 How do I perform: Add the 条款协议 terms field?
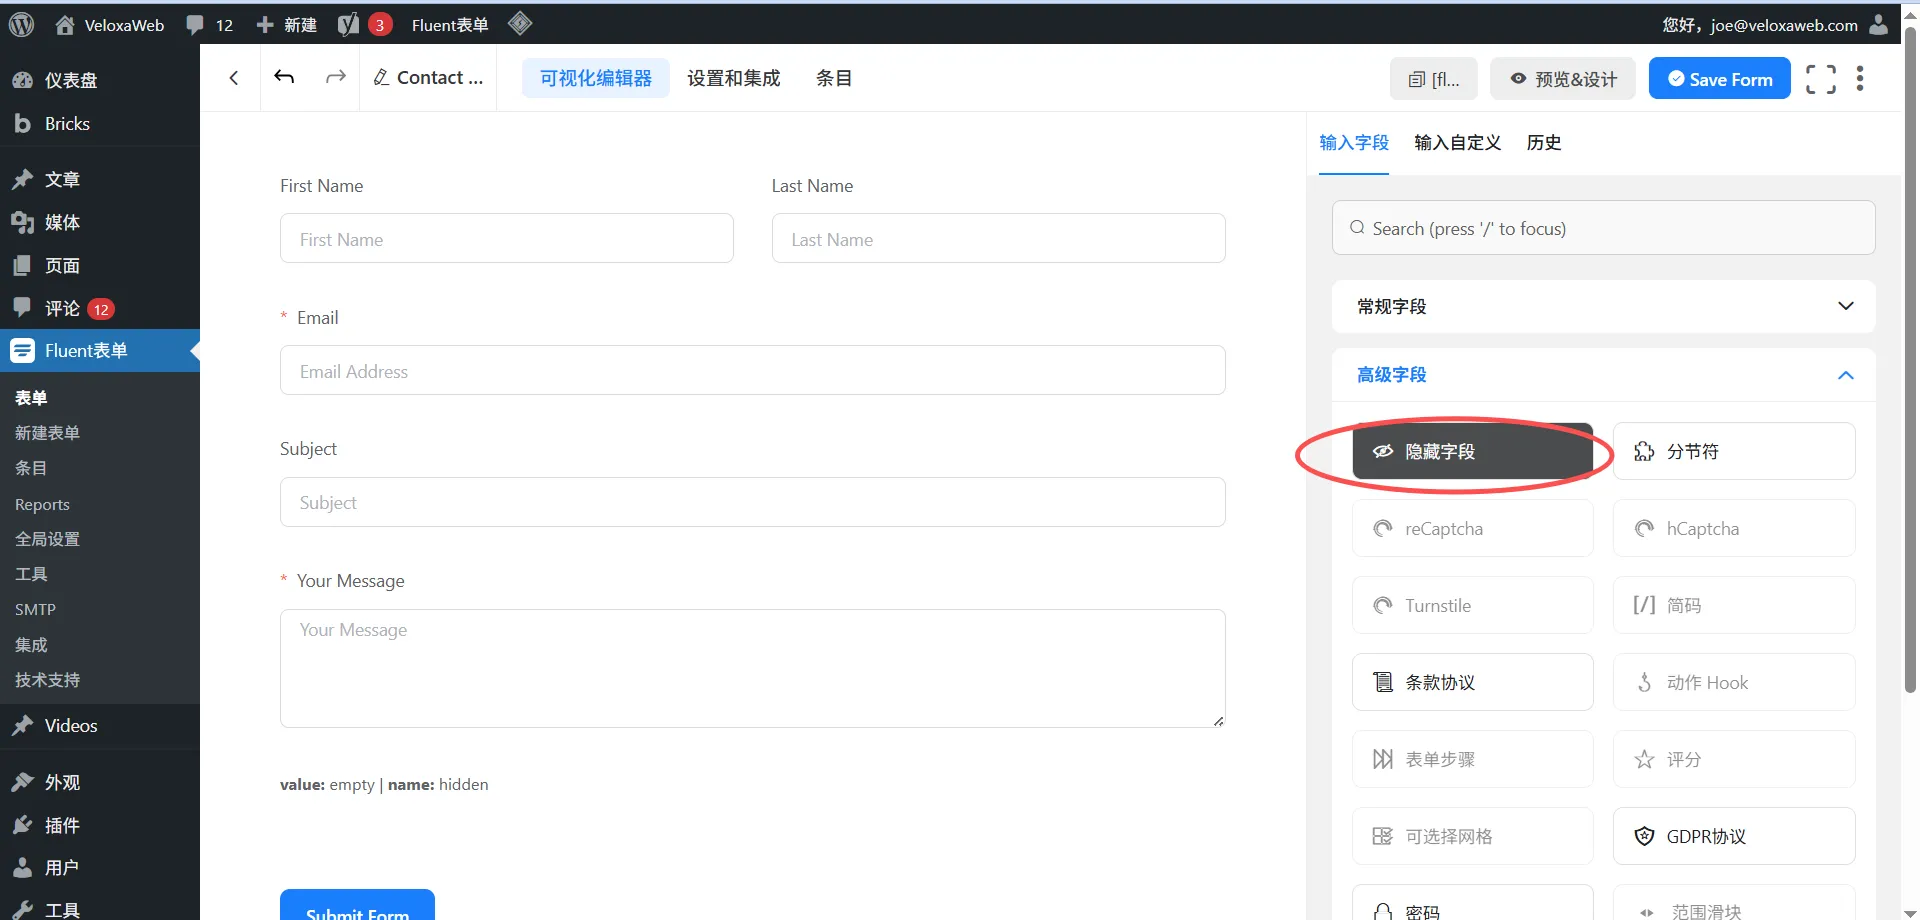point(1472,683)
